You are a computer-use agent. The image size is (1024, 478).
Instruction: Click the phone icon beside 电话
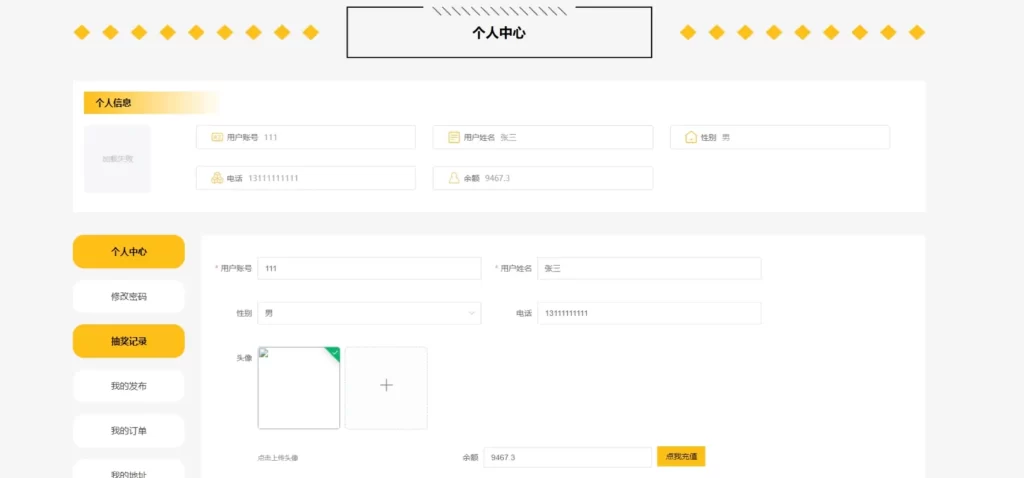(x=216, y=178)
